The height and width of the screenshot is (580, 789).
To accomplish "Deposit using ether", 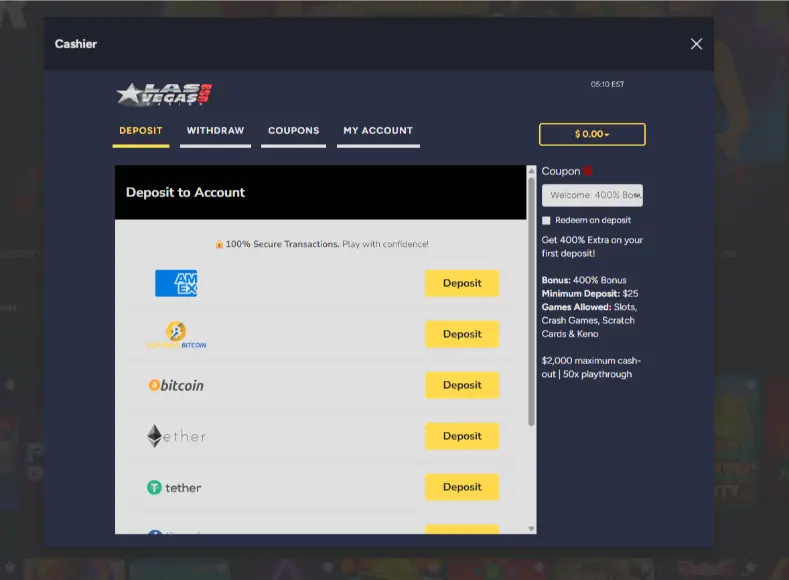I will tap(462, 436).
